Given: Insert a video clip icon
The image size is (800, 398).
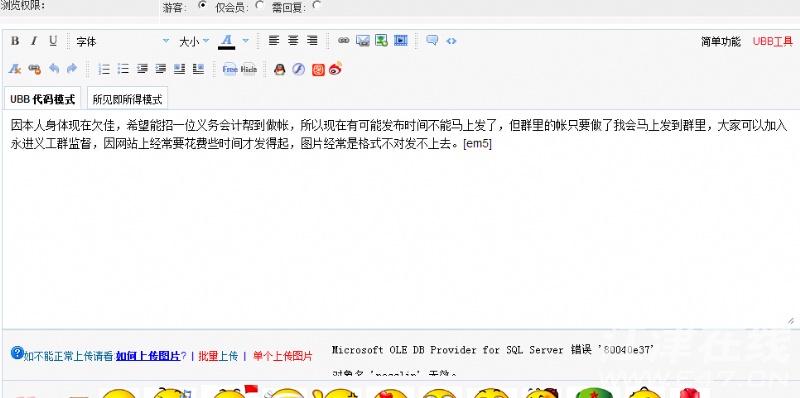Looking at the screenshot, I should point(401,41).
